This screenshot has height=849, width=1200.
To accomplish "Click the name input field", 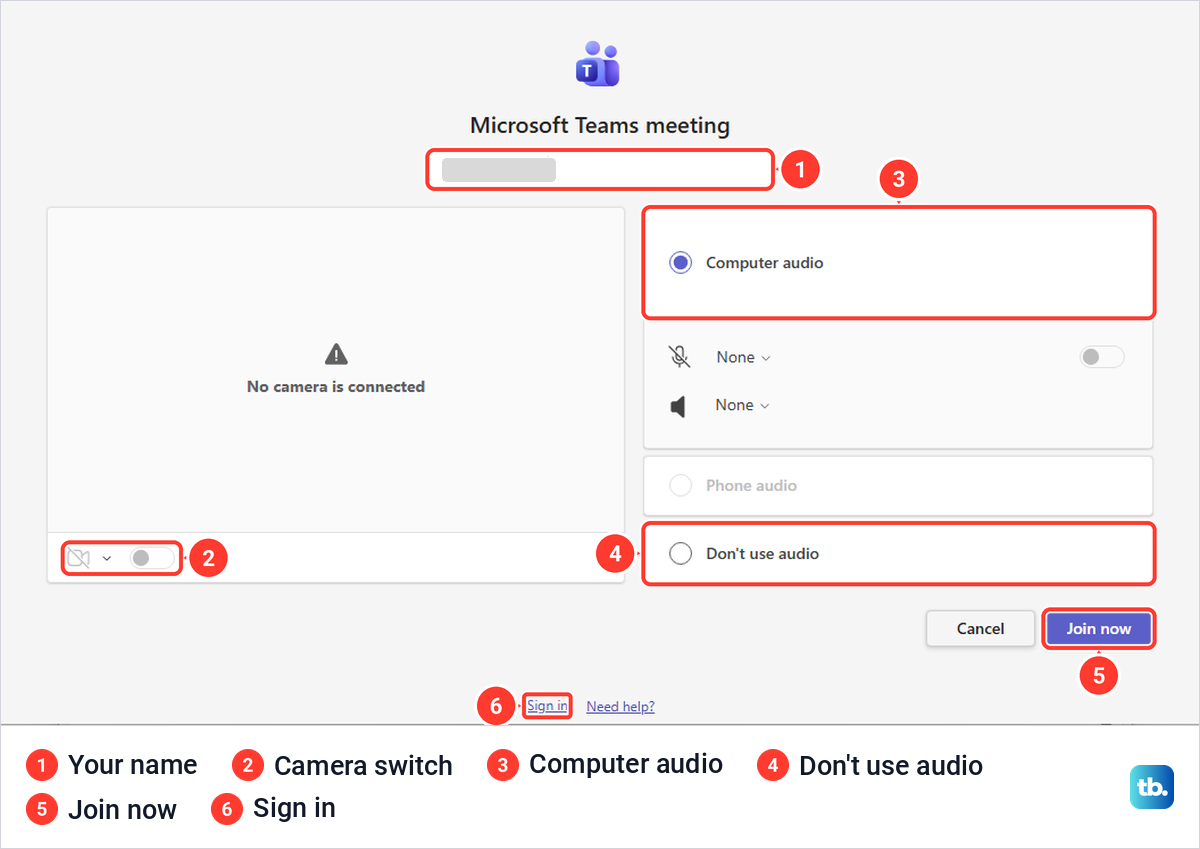I will [600, 169].
